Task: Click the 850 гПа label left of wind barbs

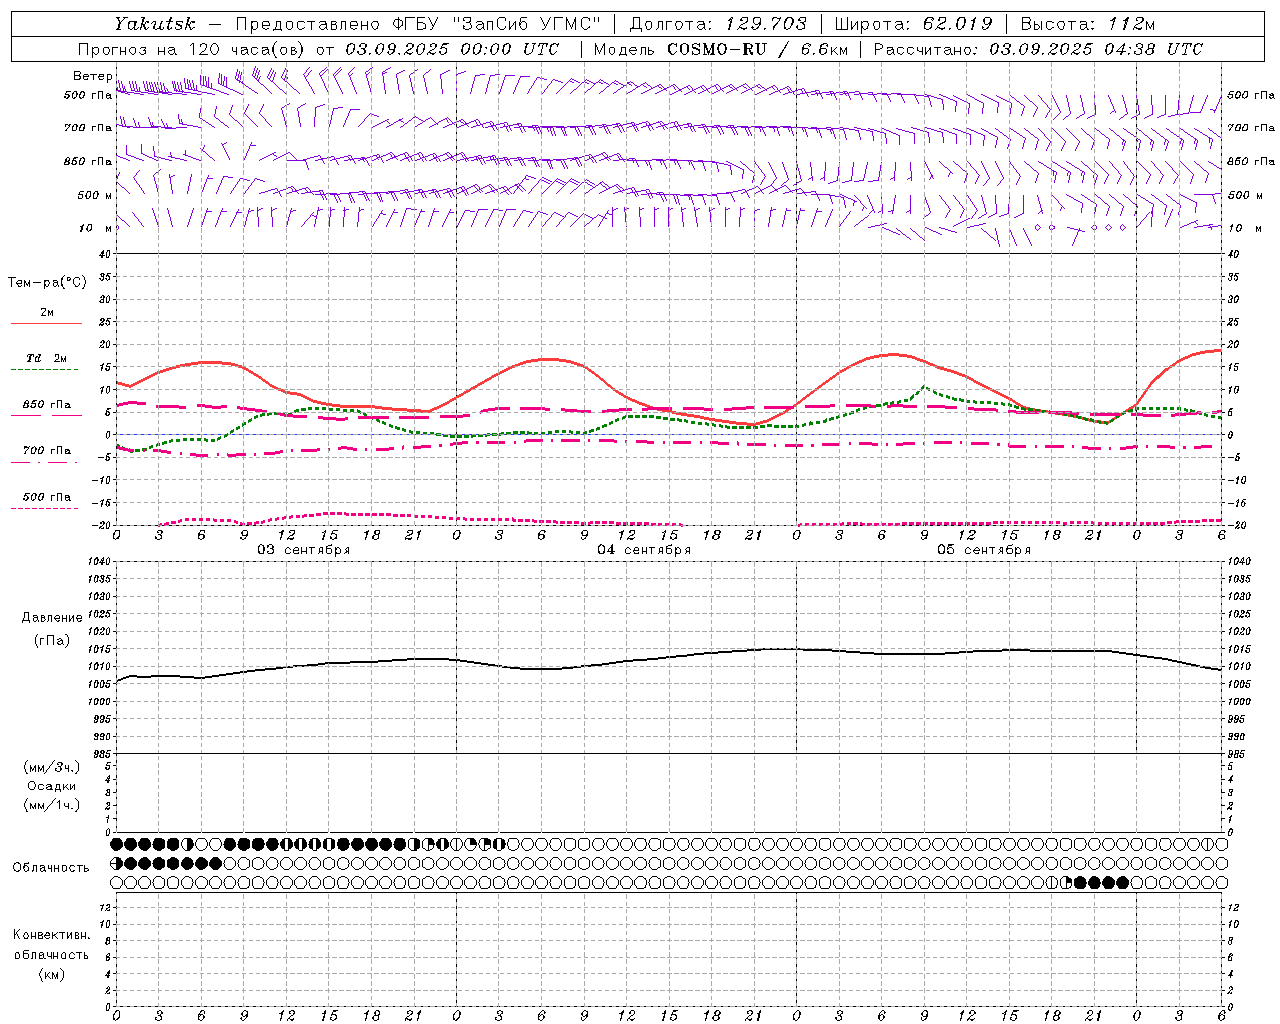Action: [x=89, y=161]
